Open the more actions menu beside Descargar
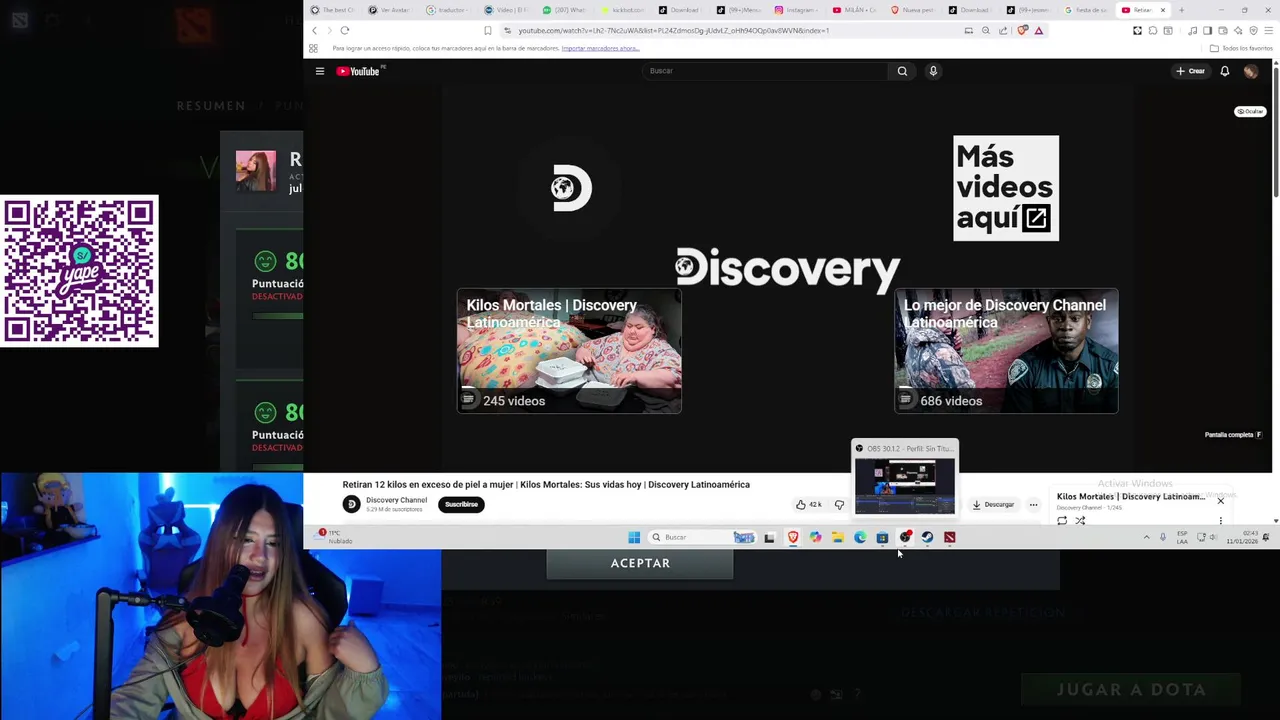This screenshot has height=720, width=1280. 1033,504
